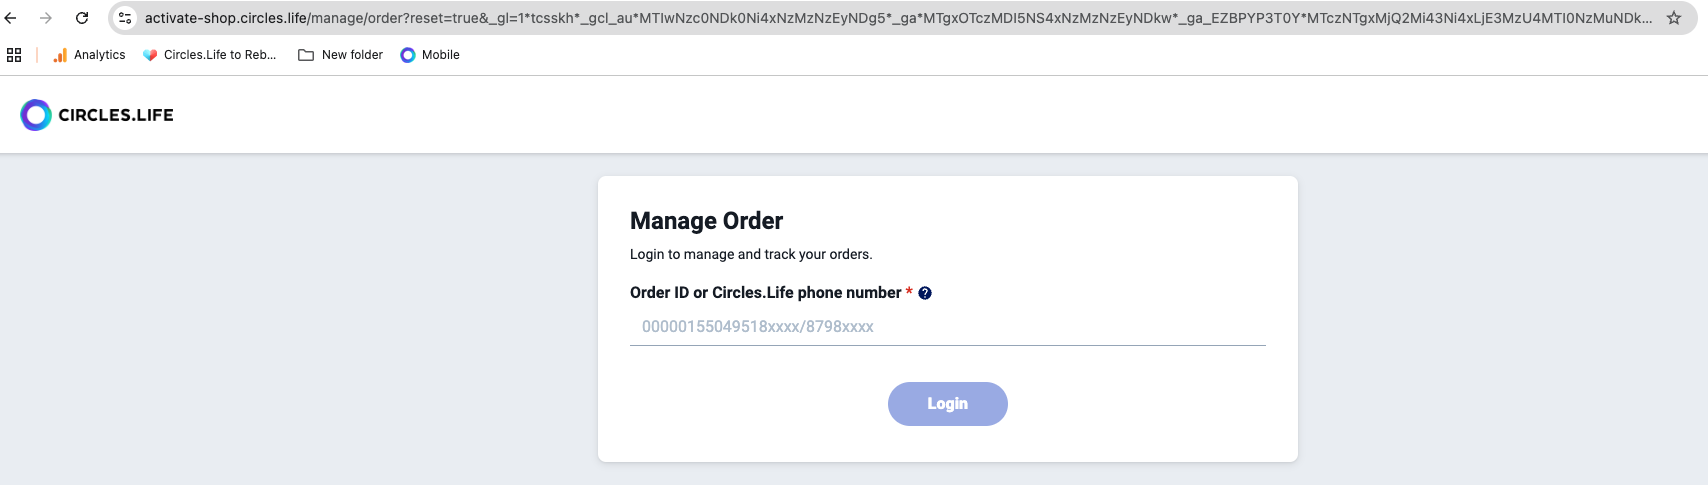The height and width of the screenshot is (485, 1708).
Task: Bookmark this page with the star icon
Action: coord(1674,18)
